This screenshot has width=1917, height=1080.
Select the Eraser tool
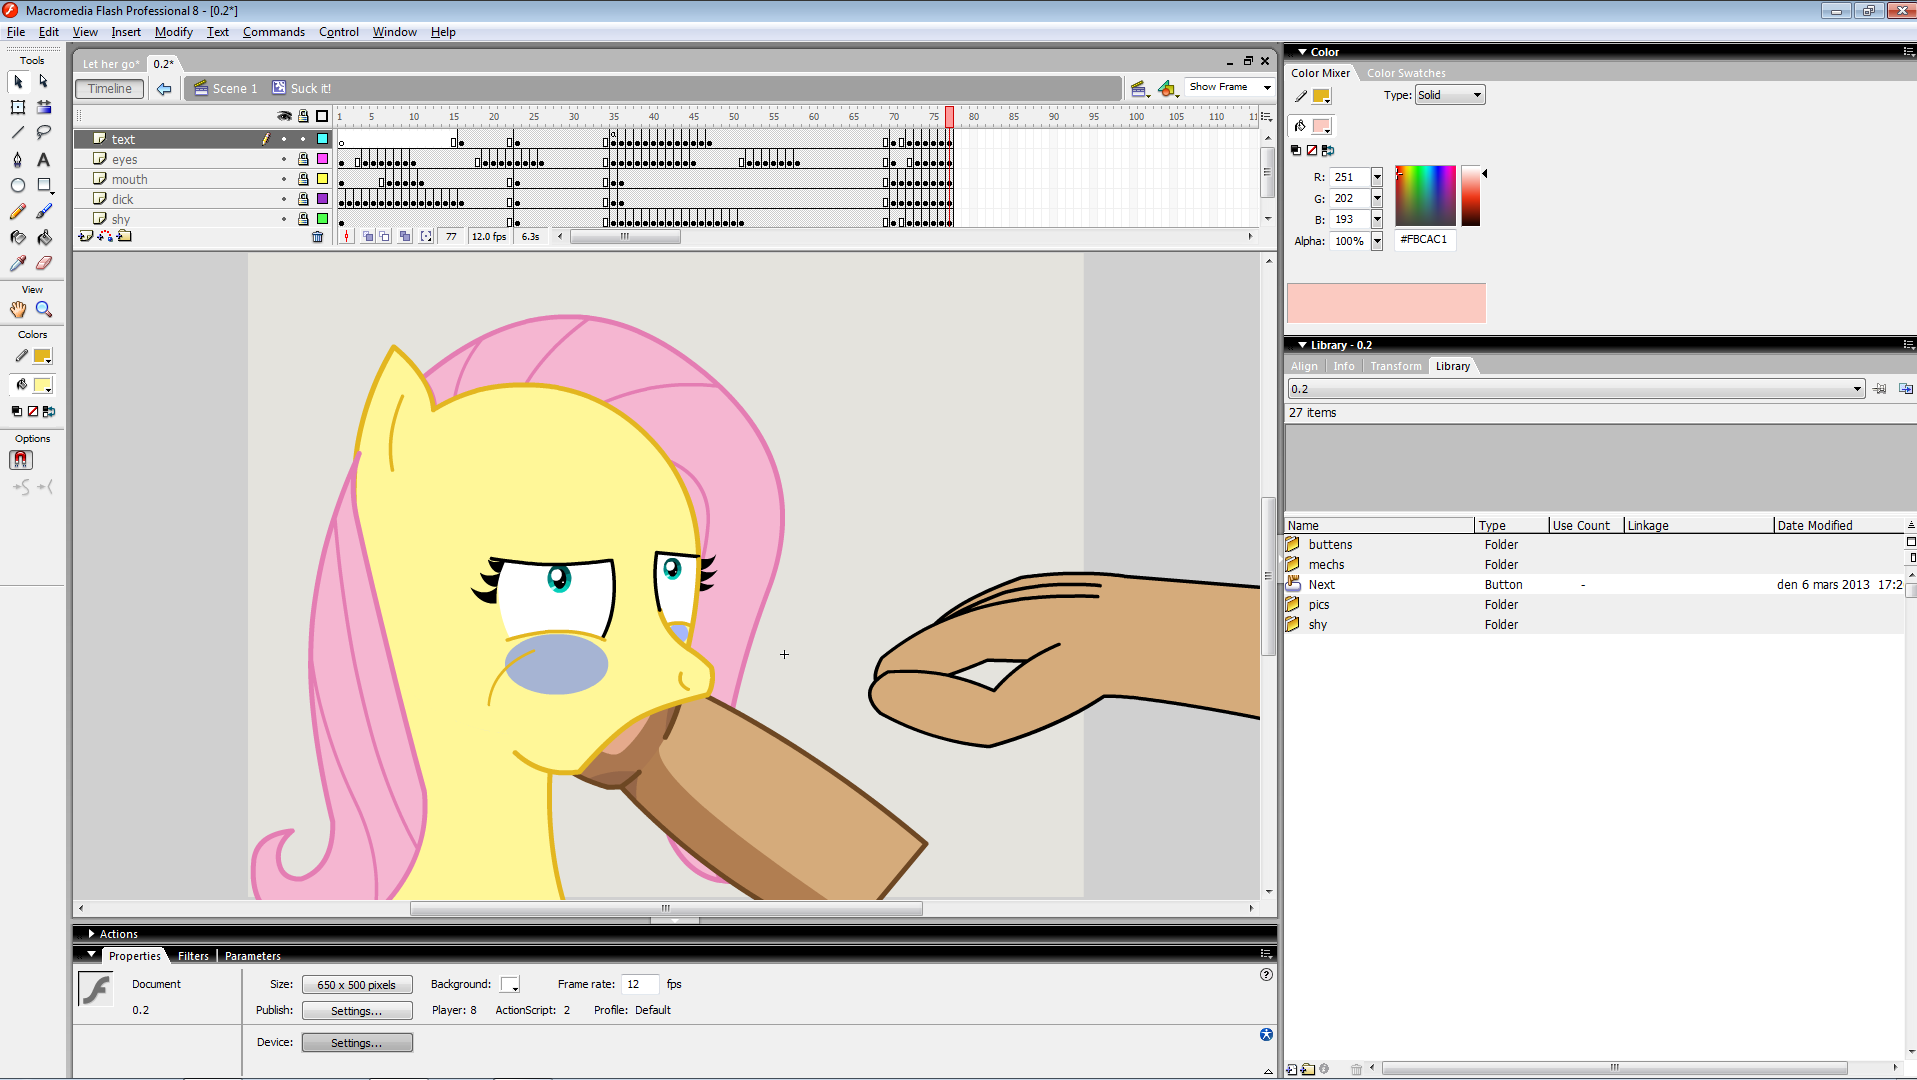[x=44, y=263]
